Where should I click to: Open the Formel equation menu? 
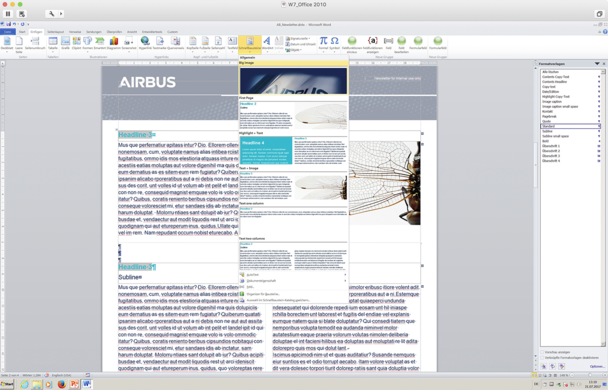(323, 44)
